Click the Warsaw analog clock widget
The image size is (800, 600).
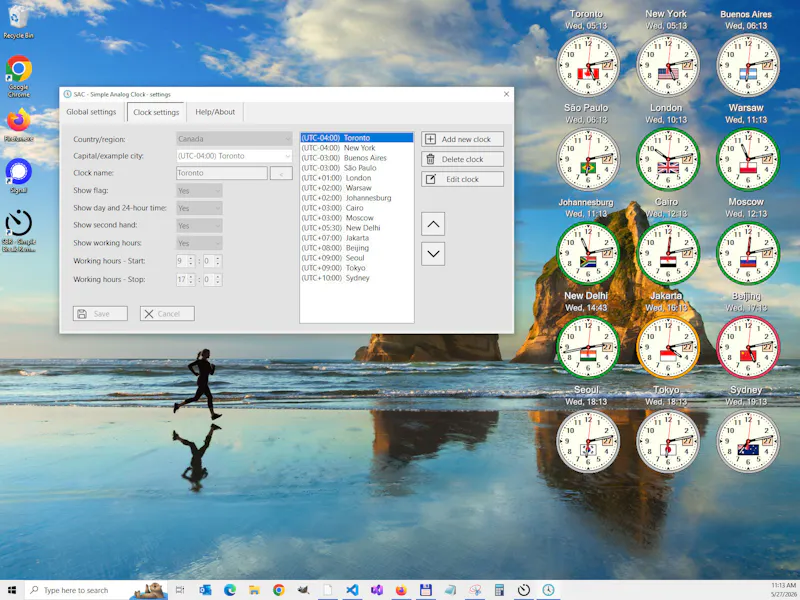[x=748, y=159]
